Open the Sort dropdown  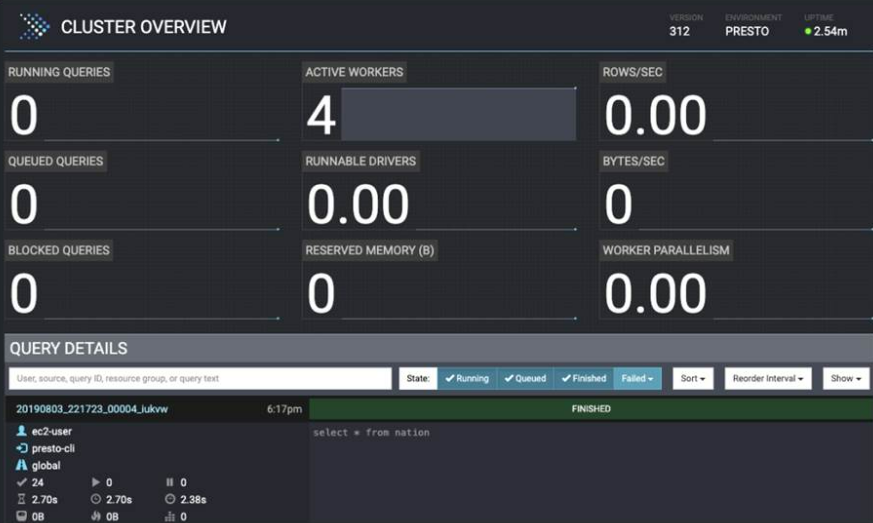pos(693,378)
